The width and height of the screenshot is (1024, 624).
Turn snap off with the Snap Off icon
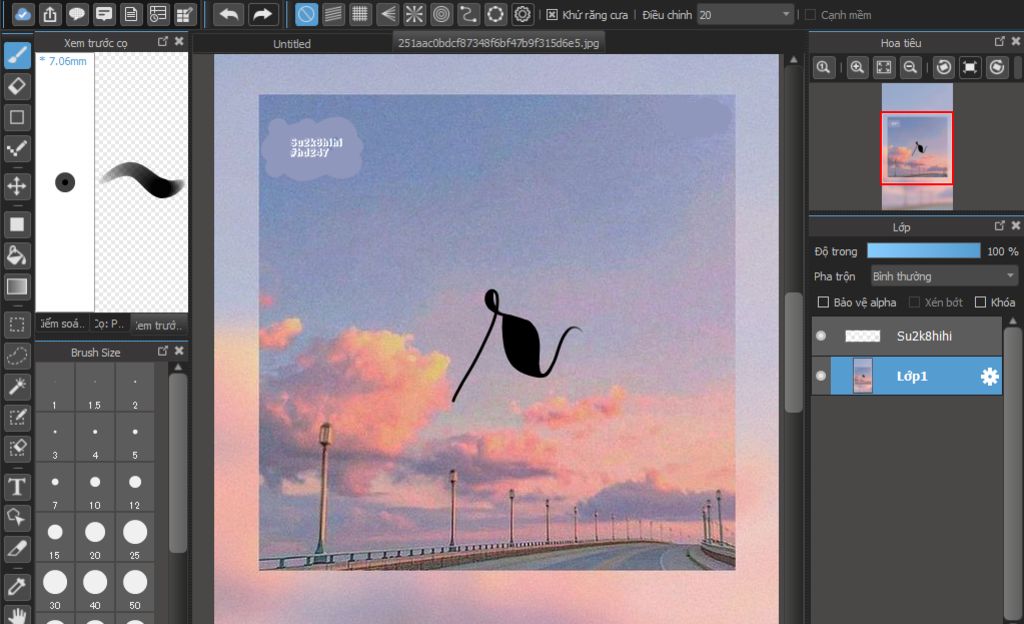(306, 14)
